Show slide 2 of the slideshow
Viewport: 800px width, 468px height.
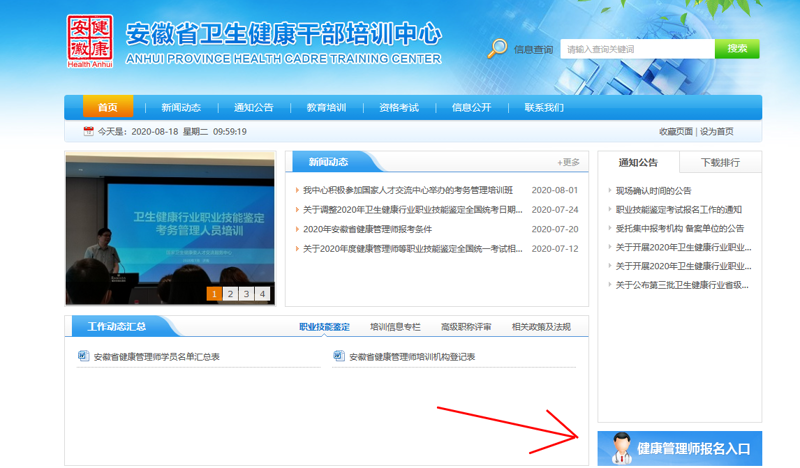coord(230,294)
